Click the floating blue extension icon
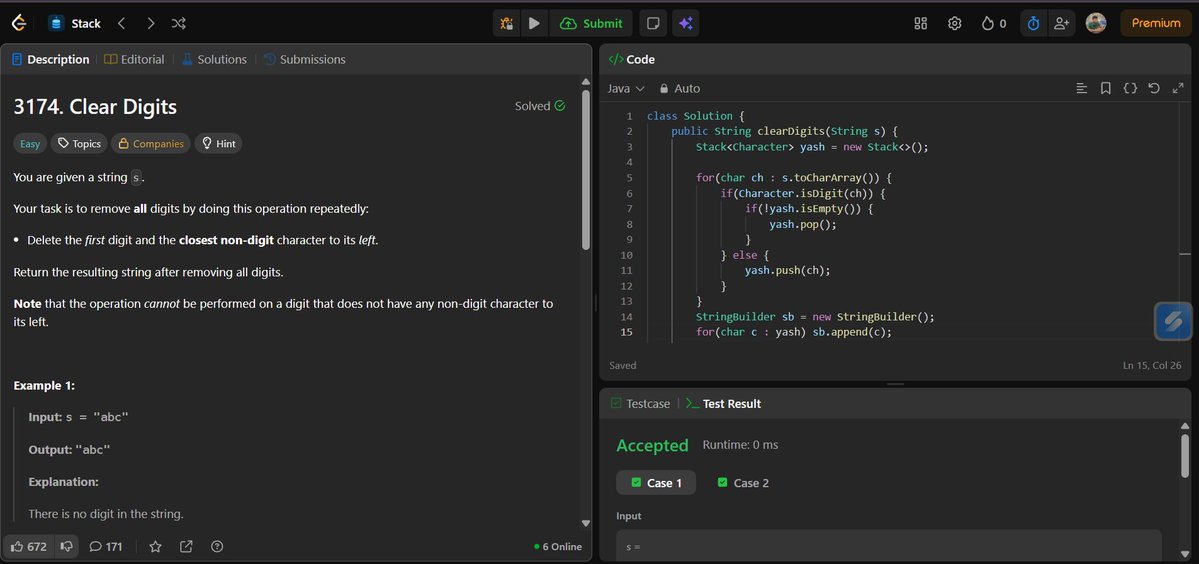Screen dimensions: 1199x564 (1173, 321)
